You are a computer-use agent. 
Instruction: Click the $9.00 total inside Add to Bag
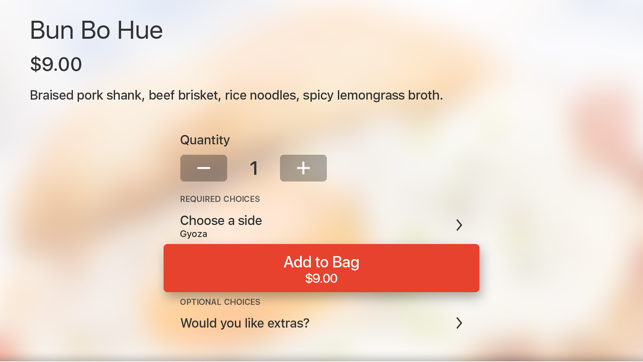point(322,279)
